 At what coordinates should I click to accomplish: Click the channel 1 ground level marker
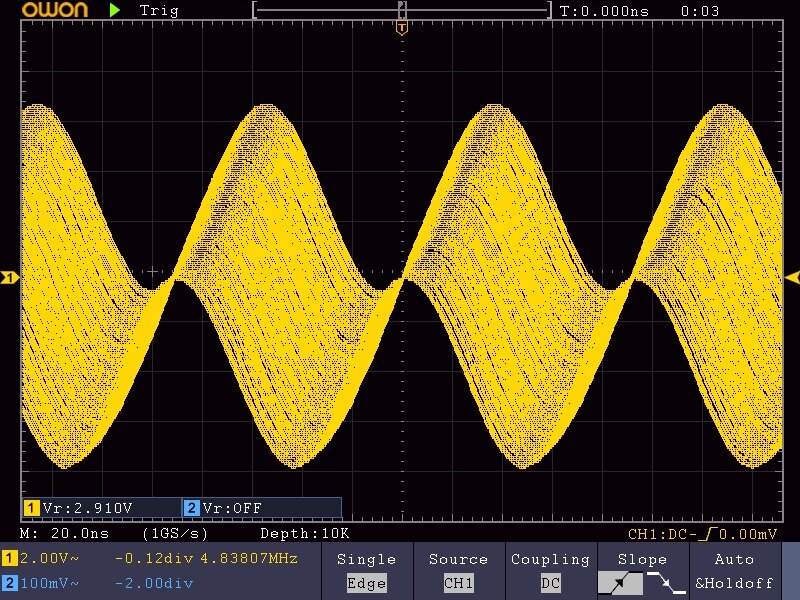point(10,278)
